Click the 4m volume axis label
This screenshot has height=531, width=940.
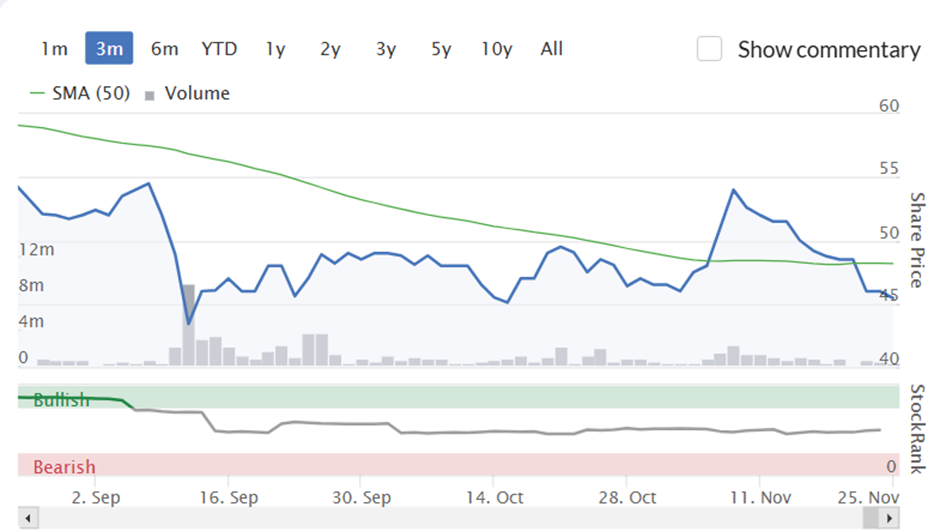tap(31, 321)
